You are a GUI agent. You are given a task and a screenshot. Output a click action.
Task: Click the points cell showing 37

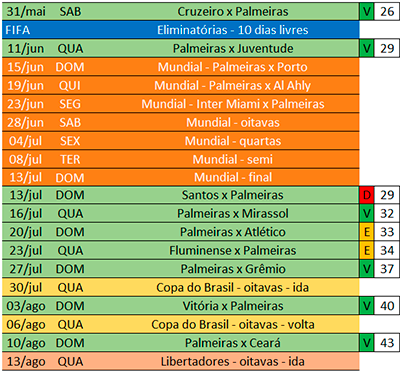387,269
